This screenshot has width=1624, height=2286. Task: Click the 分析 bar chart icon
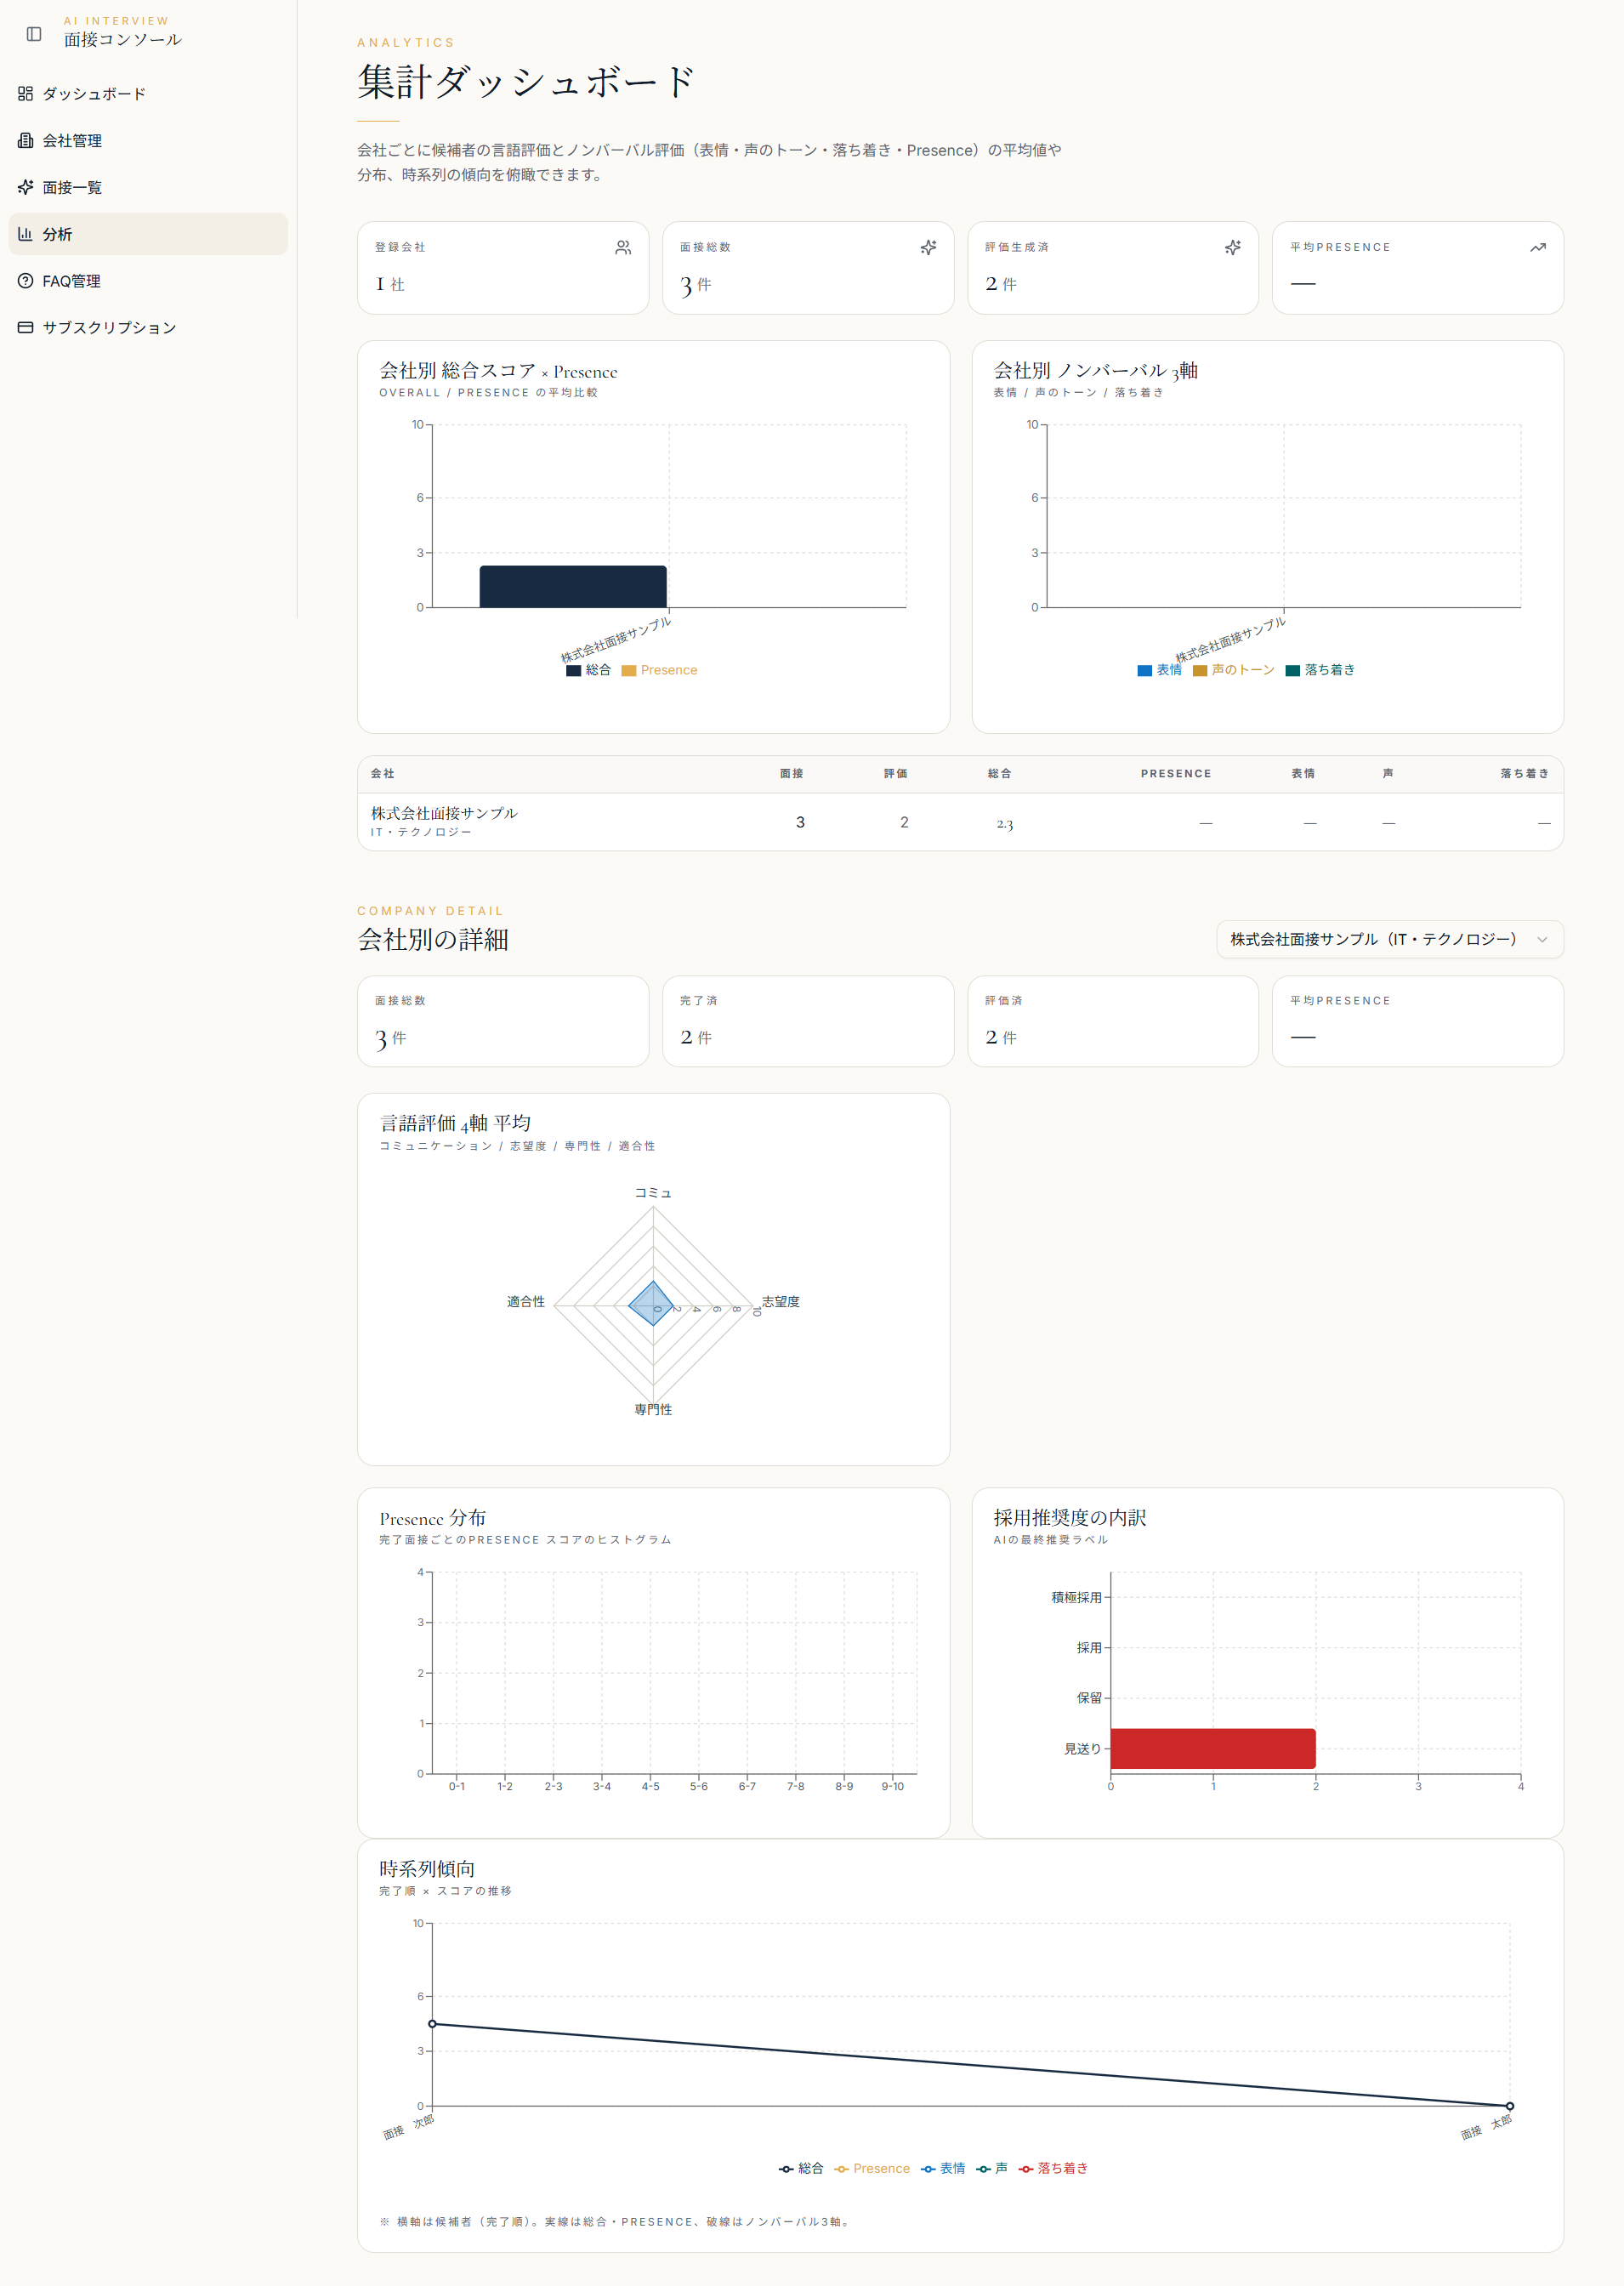[x=26, y=234]
